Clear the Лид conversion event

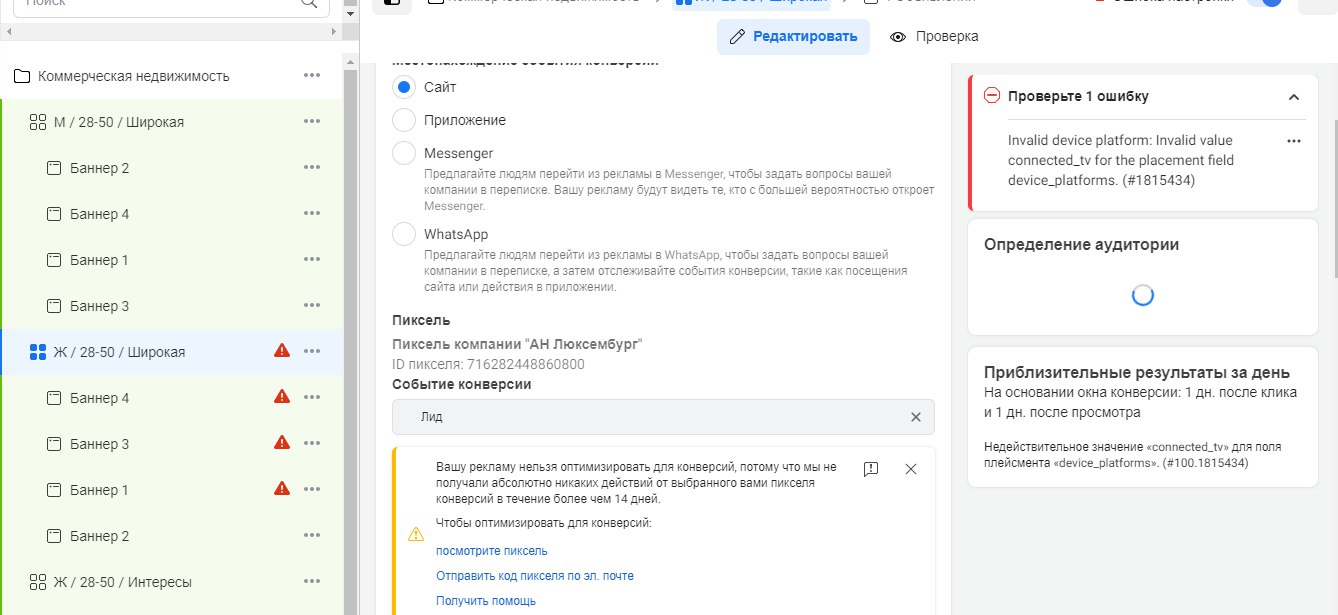[915, 417]
